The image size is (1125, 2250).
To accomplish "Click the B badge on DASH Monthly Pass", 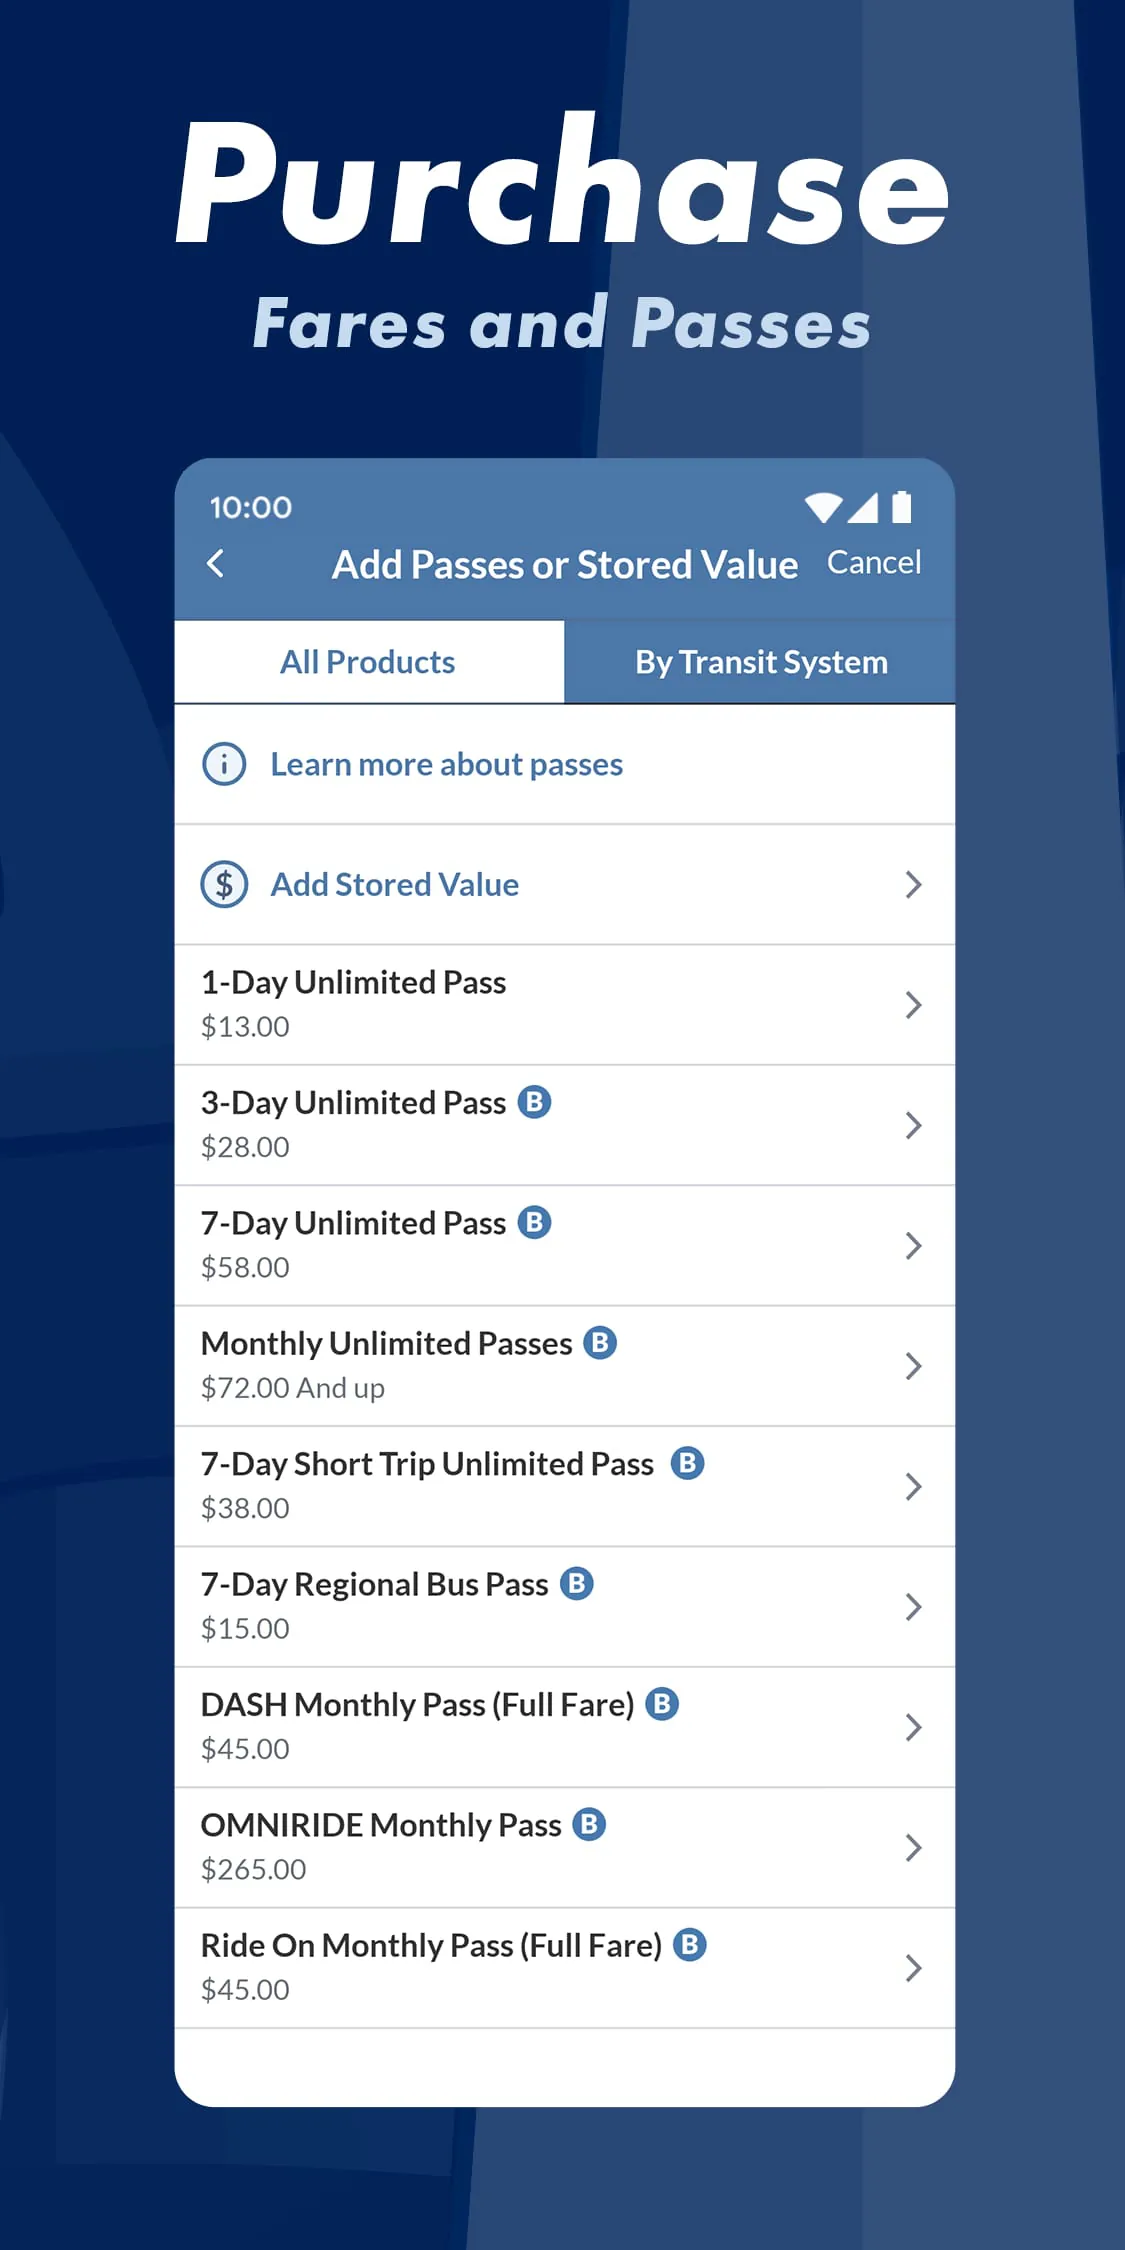I will tap(663, 1703).
